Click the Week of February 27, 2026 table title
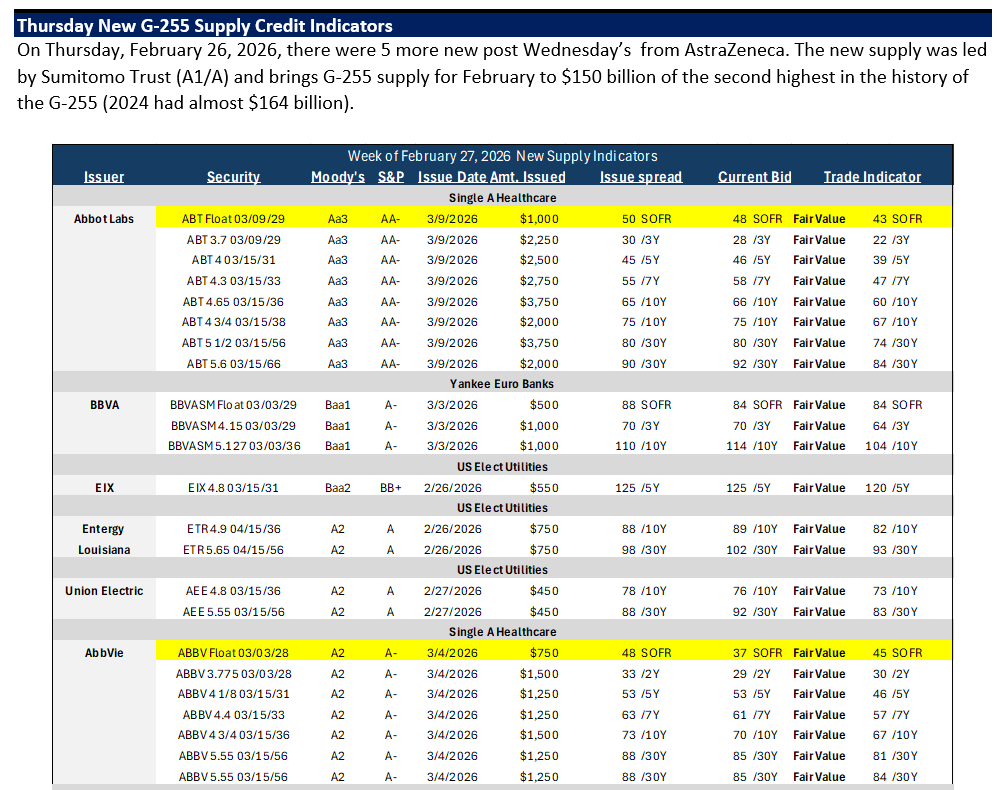This screenshot has height=790, width=1005. pyautogui.click(x=502, y=156)
